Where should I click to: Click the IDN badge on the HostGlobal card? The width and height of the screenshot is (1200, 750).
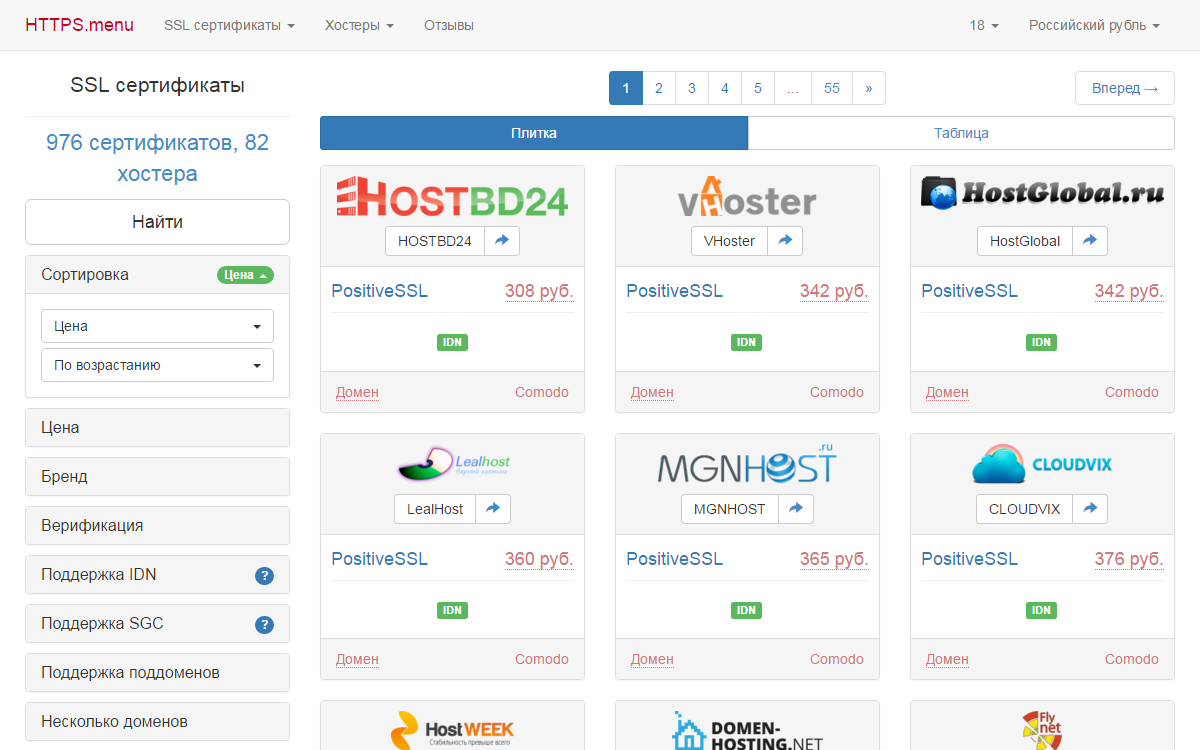click(x=1042, y=342)
